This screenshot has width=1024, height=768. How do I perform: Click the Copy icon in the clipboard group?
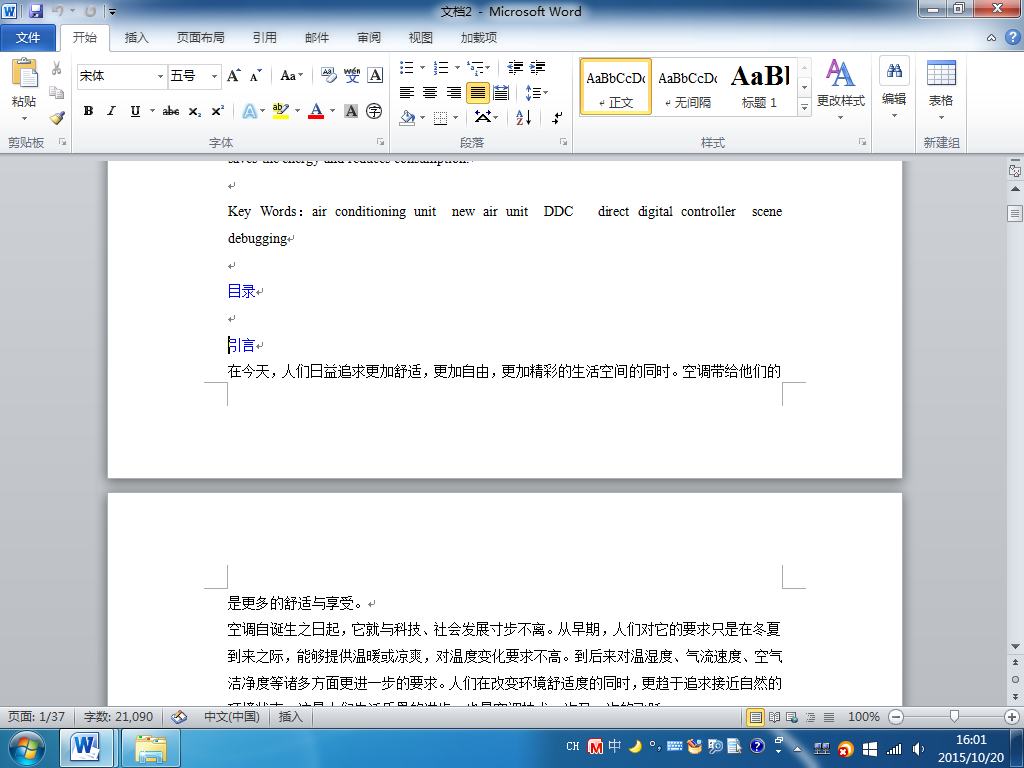coord(57,93)
